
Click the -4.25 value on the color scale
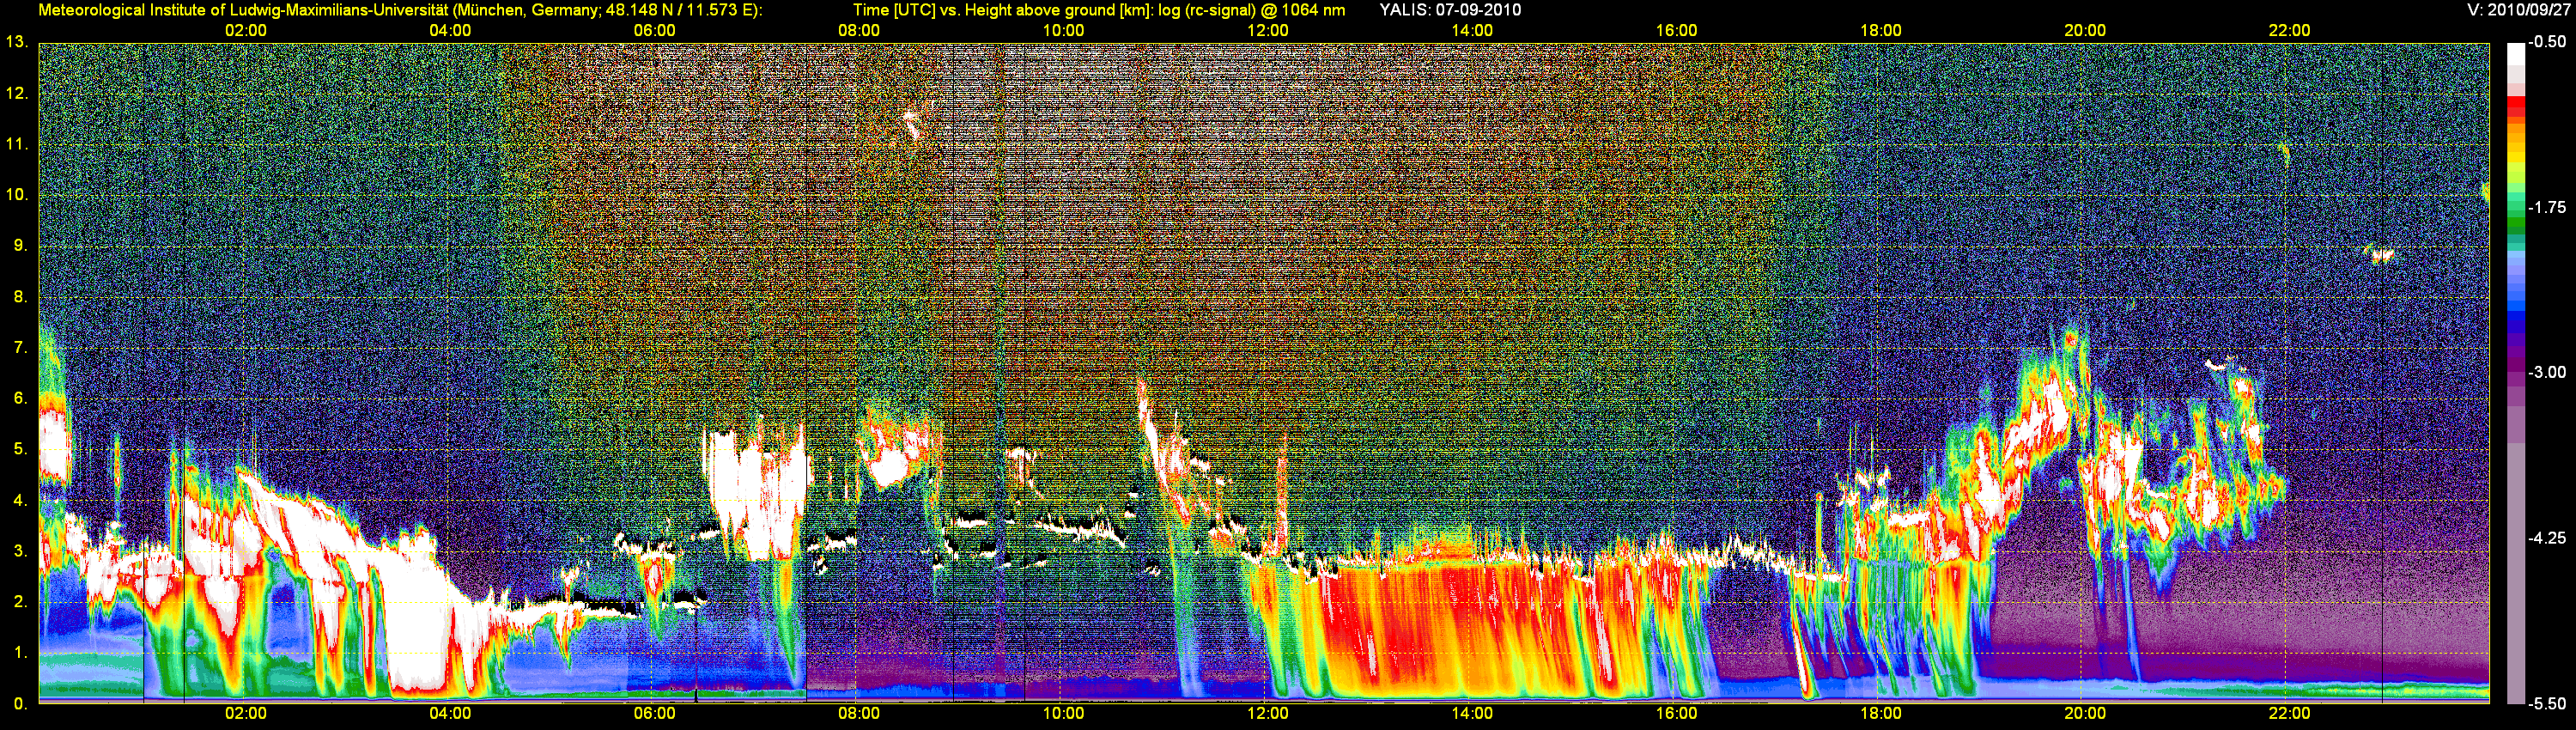click(2548, 538)
